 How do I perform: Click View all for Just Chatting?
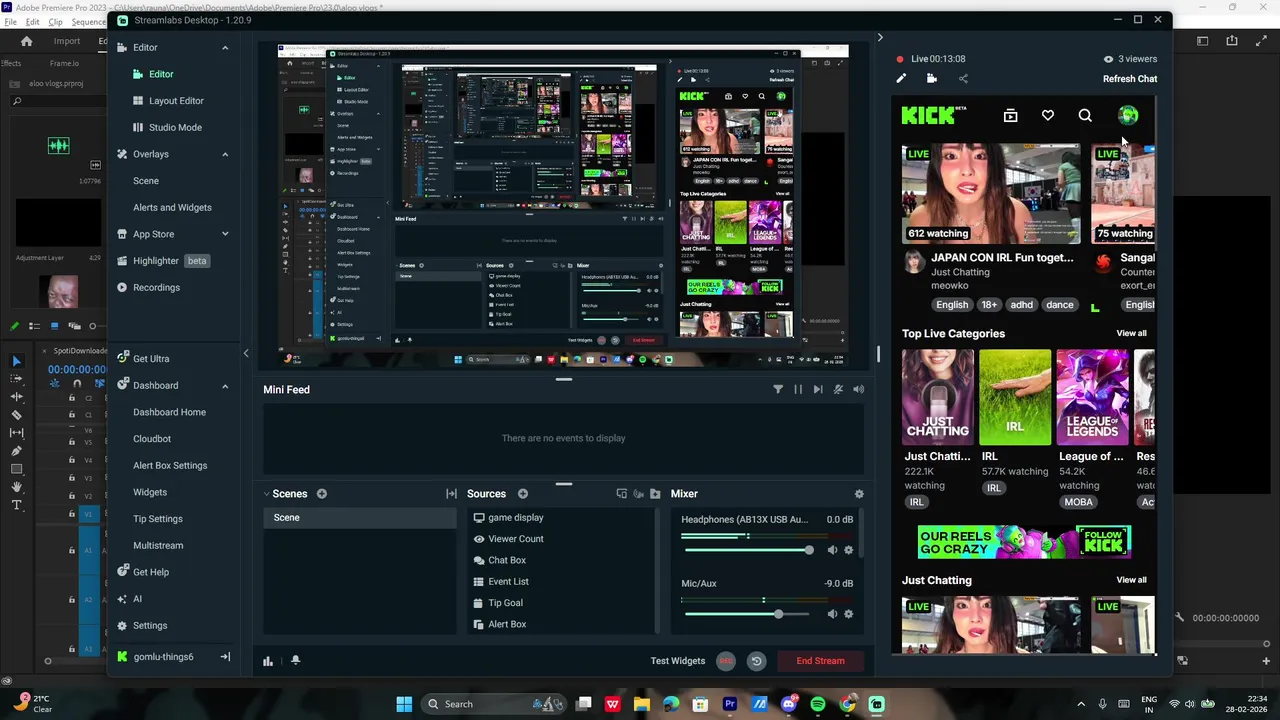1131,580
